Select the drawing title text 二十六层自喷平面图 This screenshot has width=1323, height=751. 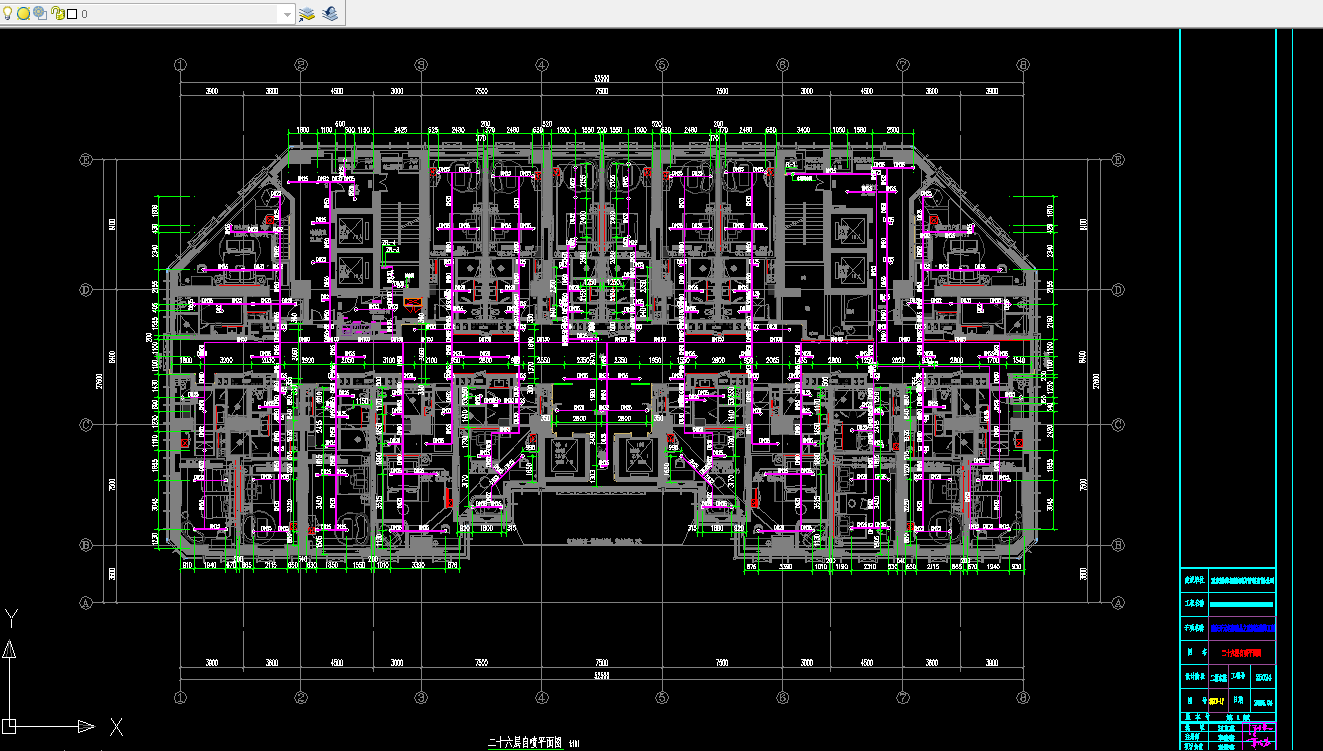pos(526,744)
